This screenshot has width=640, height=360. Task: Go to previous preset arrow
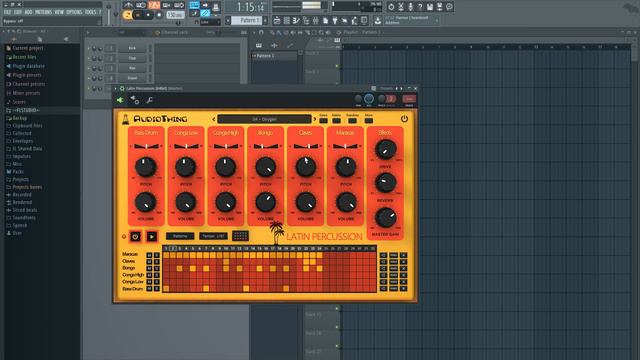point(213,119)
